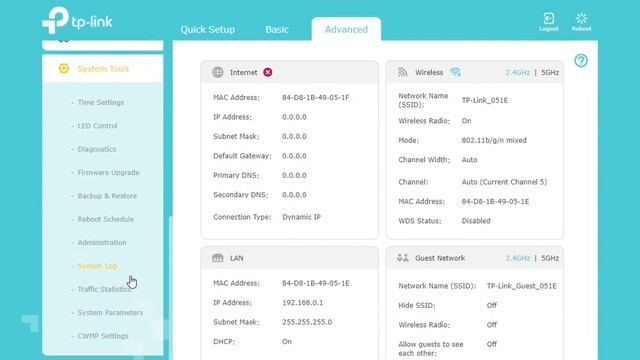Click Auto (Current Channel 5) value
The width and height of the screenshot is (640, 360).
point(504,182)
